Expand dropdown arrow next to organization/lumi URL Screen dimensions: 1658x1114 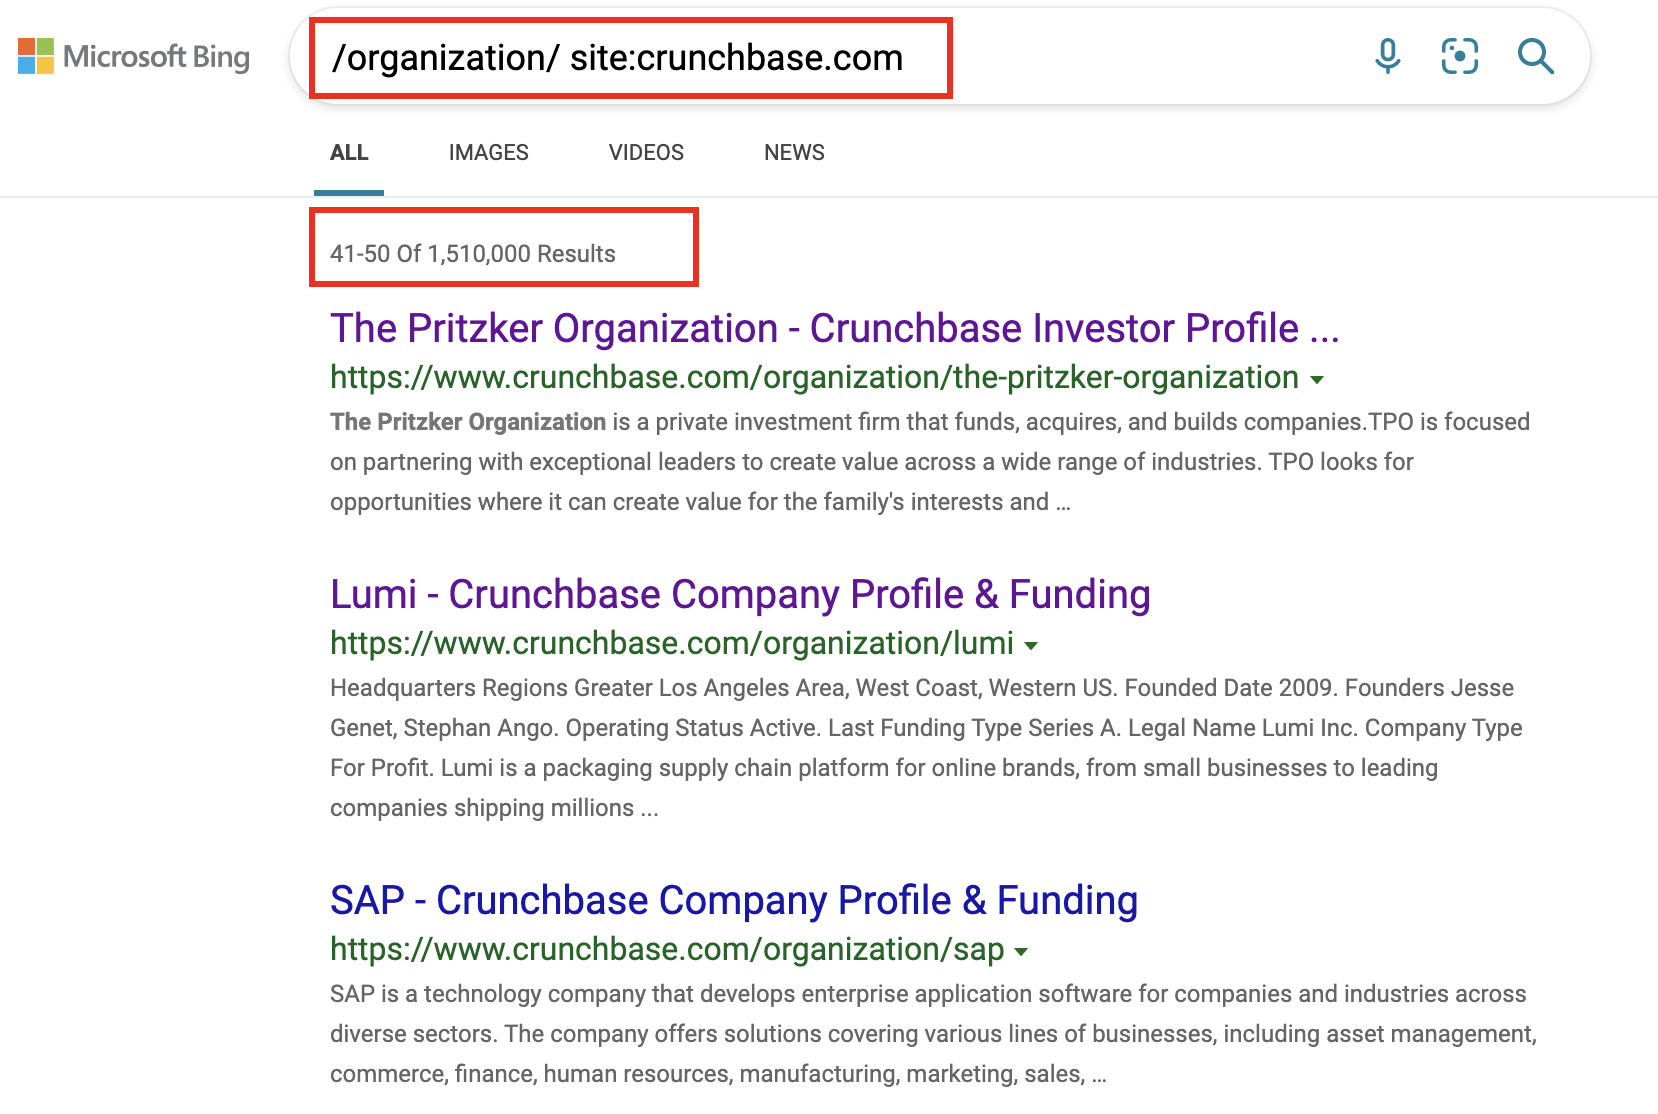tap(1031, 646)
